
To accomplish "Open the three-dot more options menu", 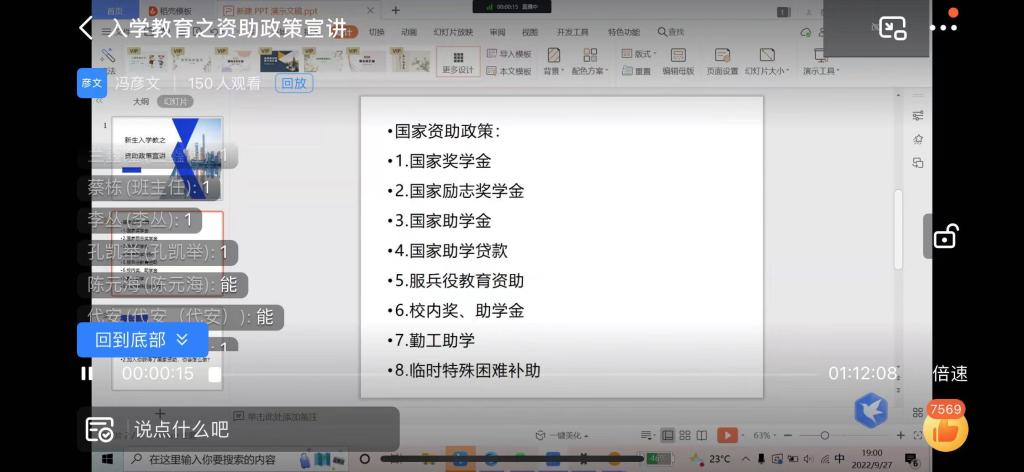I will tap(943, 28).
